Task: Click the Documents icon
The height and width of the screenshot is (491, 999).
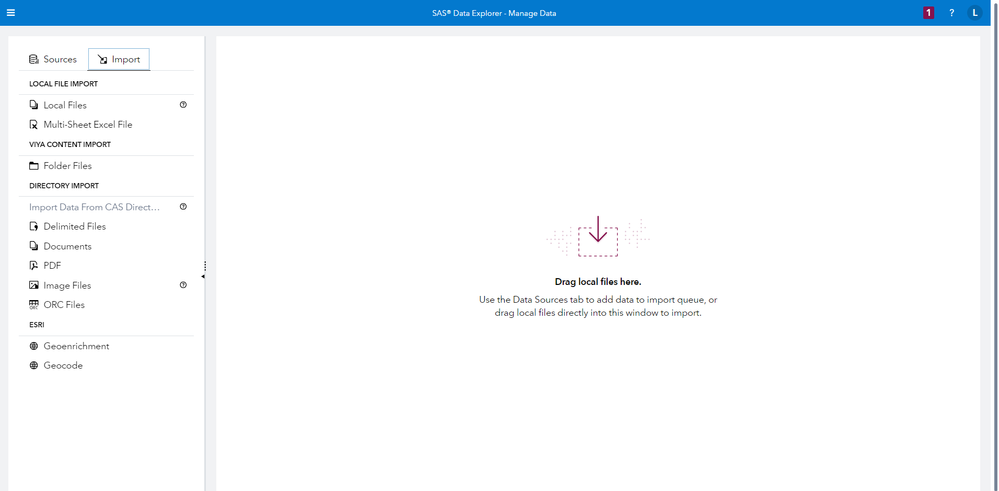Action: [34, 246]
